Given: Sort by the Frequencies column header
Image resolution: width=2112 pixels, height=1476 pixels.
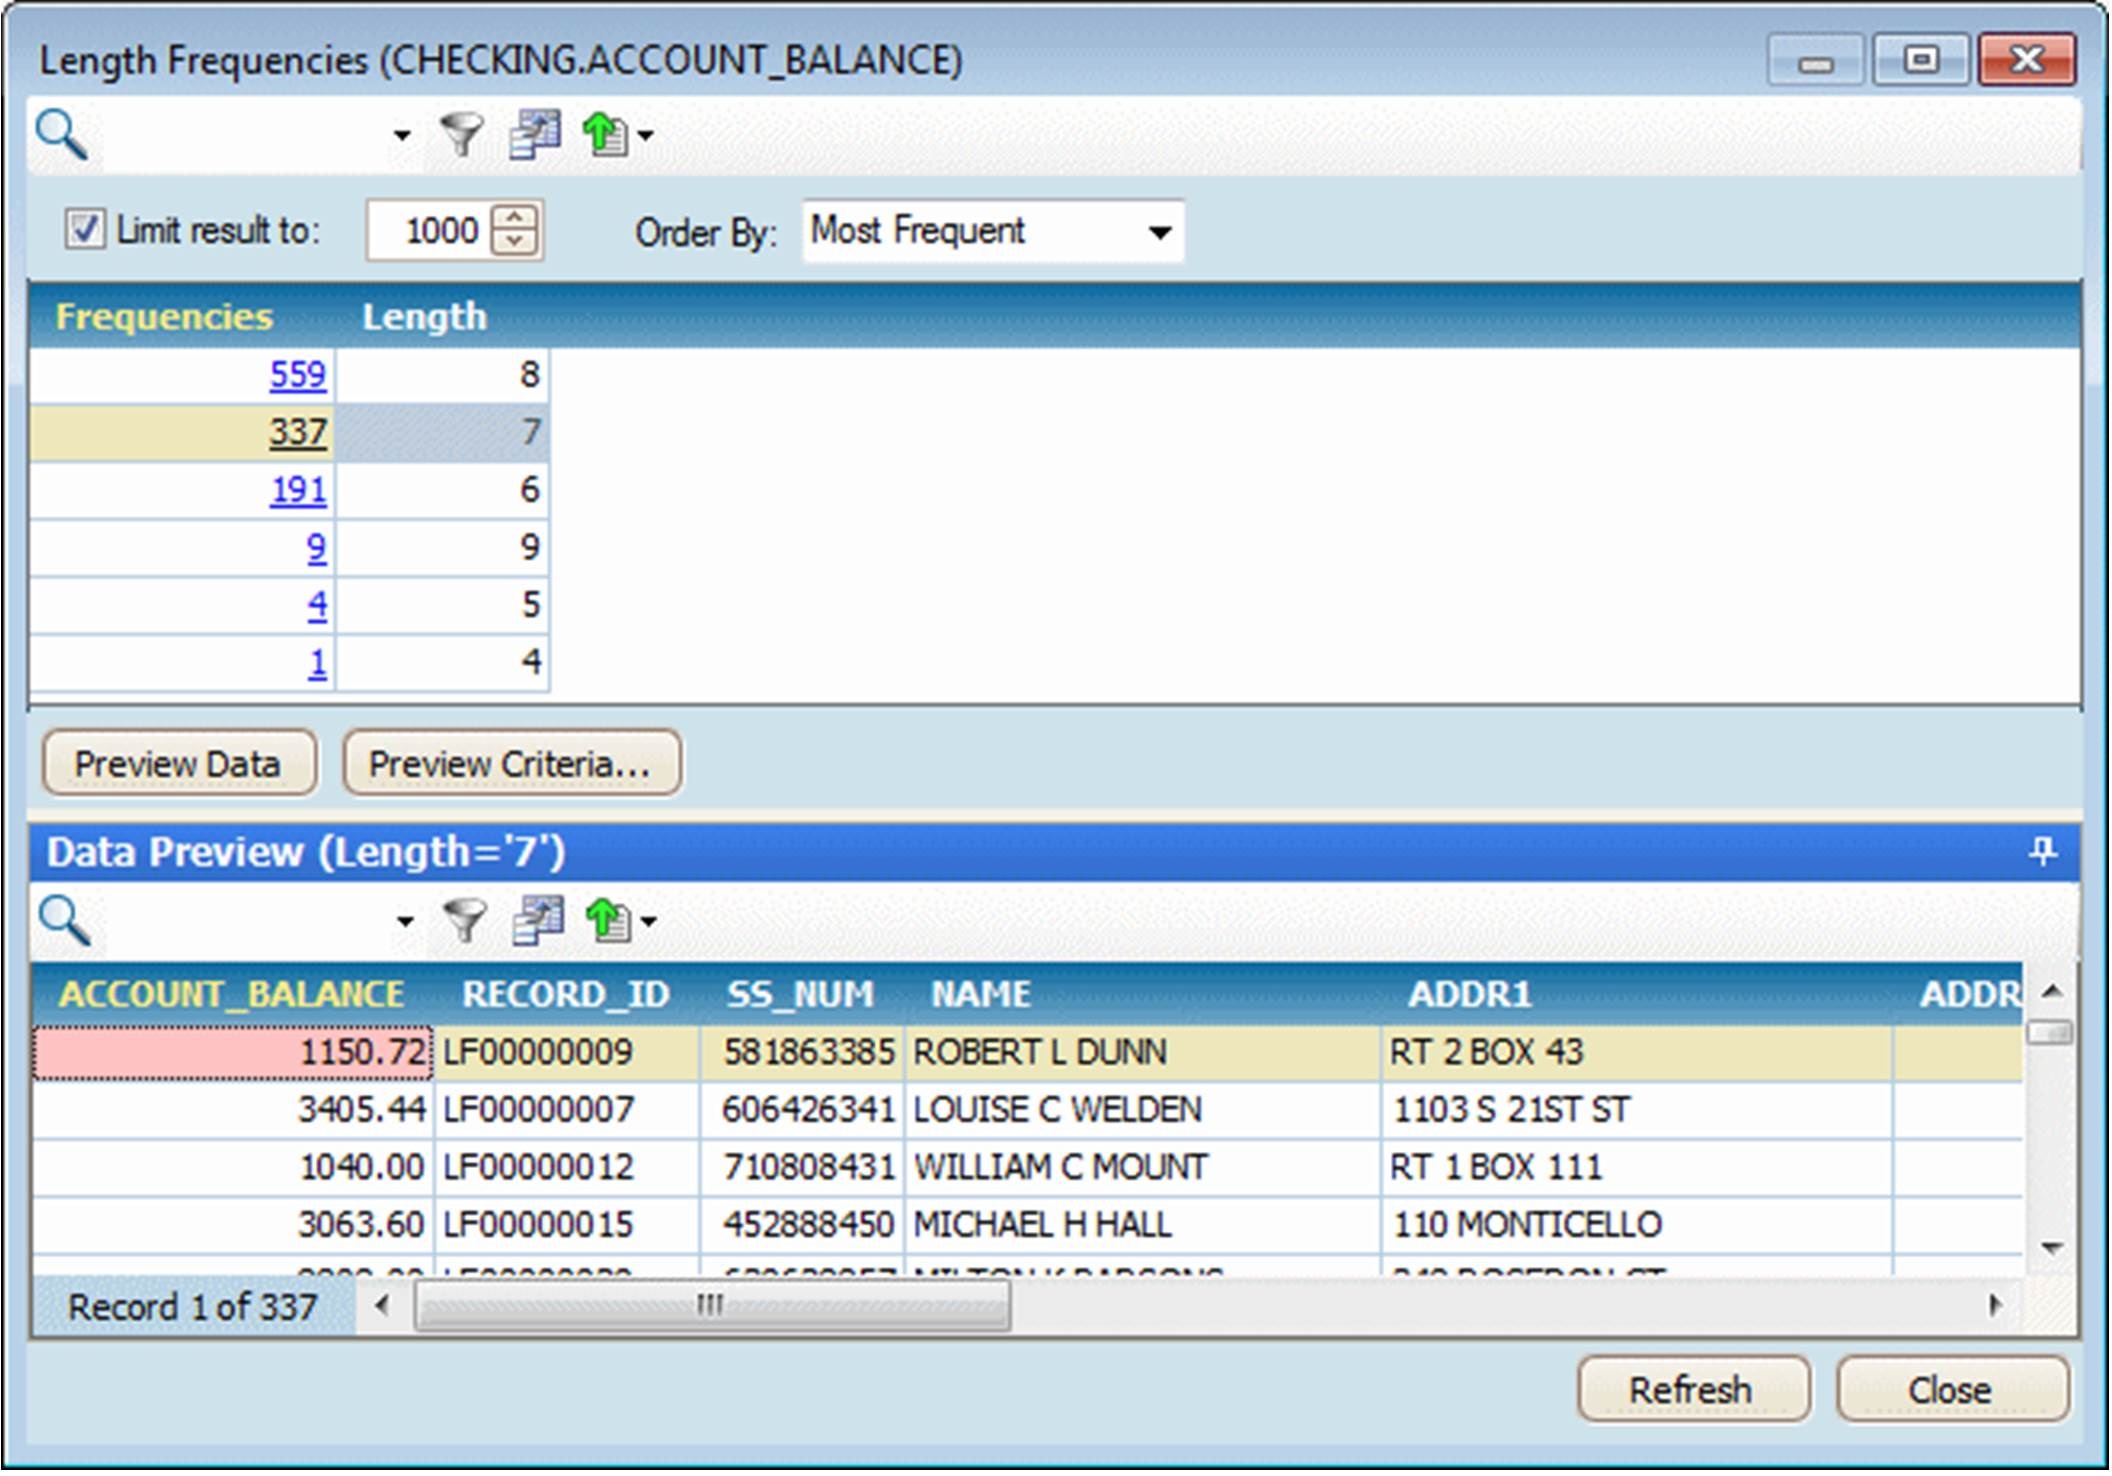Looking at the screenshot, I should 164,317.
